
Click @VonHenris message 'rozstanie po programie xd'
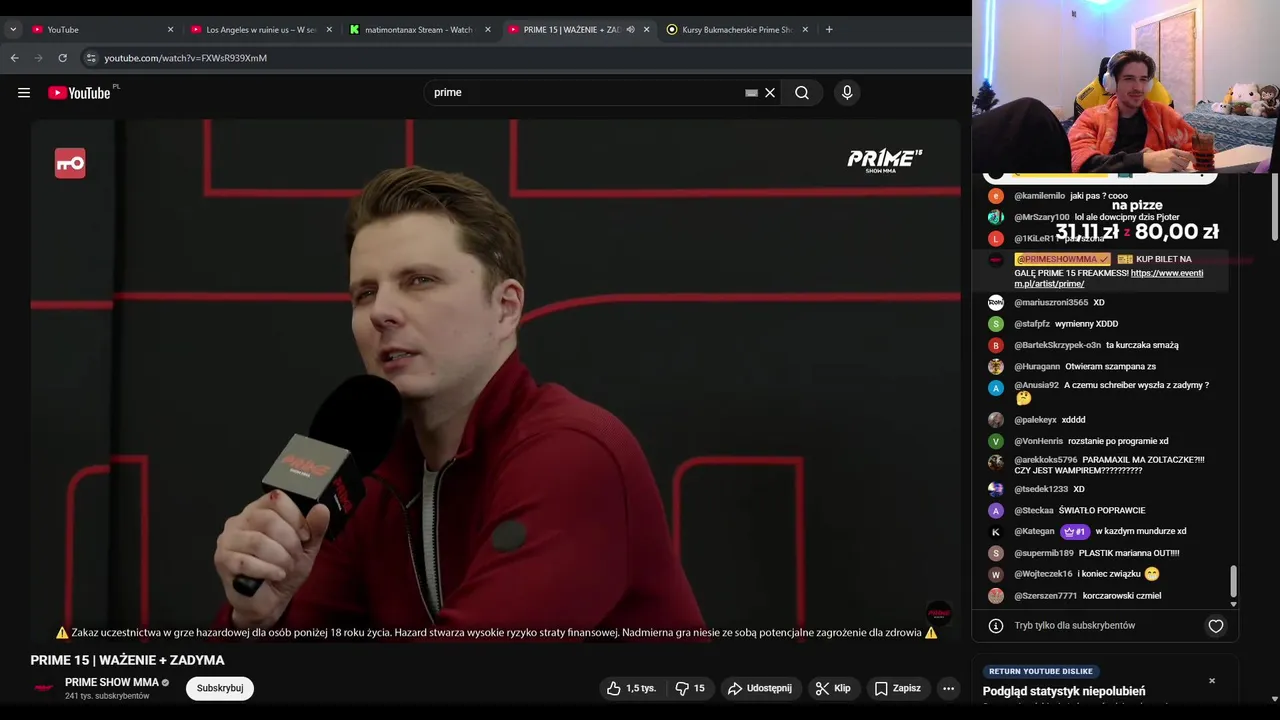coord(1118,441)
